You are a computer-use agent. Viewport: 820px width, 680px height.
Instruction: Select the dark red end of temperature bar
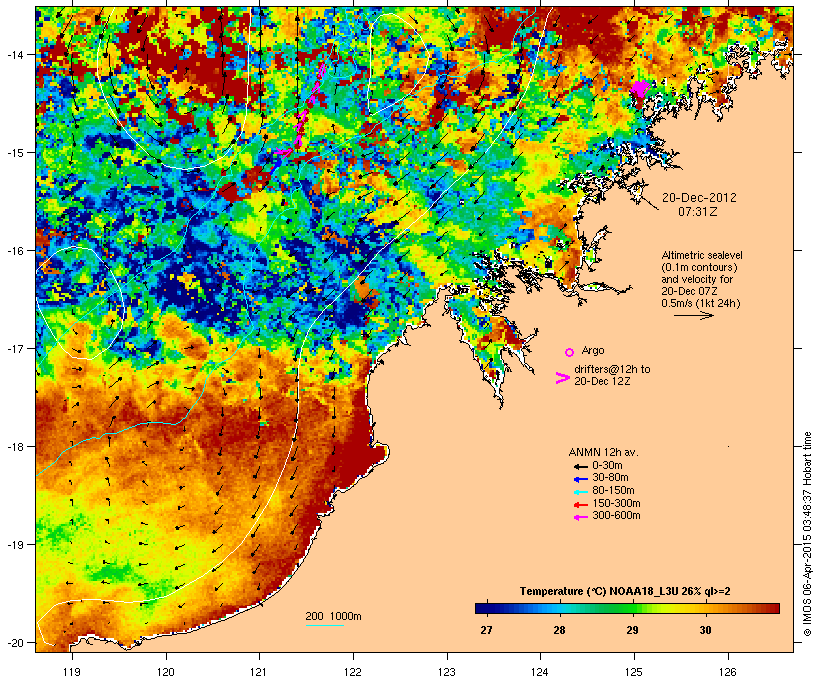tap(773, 608)
